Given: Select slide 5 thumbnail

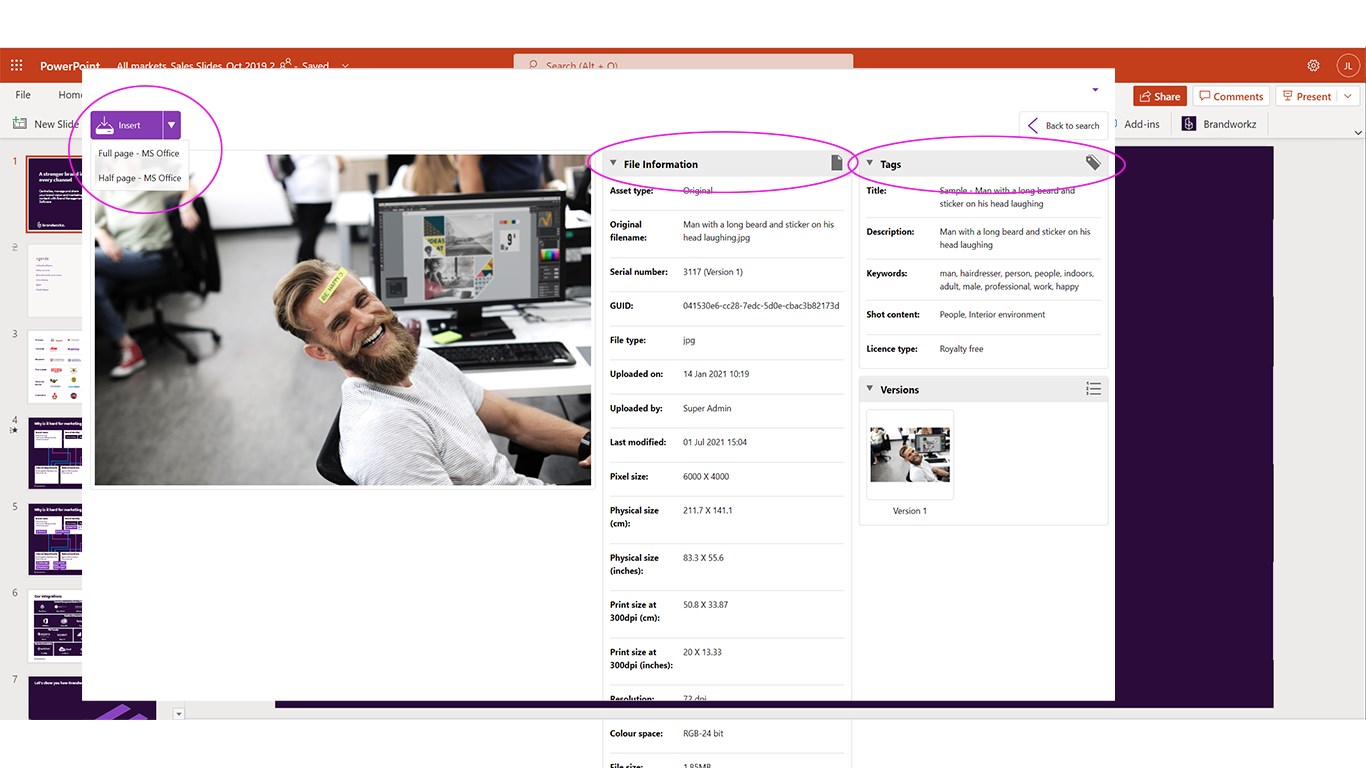Looking at the screenshot, I should [x=55, y=539].
